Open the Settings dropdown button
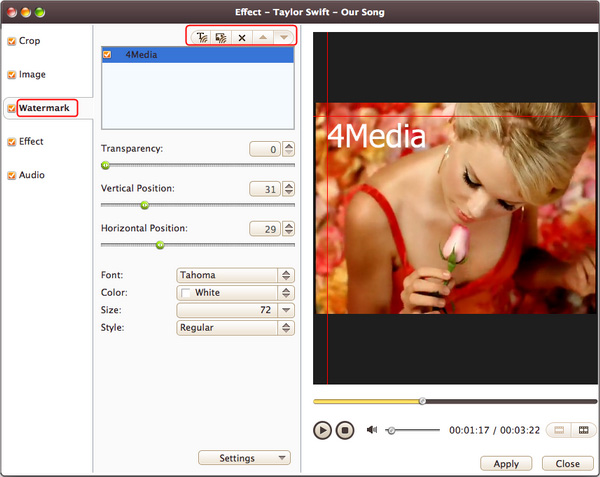Viewport: 600px width, 477px height. (x=244, y=458)
